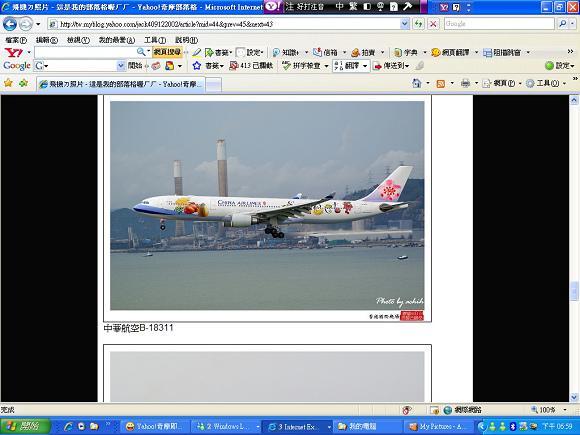Click the vertical scrollbar thumb
The image size is (580, 435).
click(x=574, y=291)
